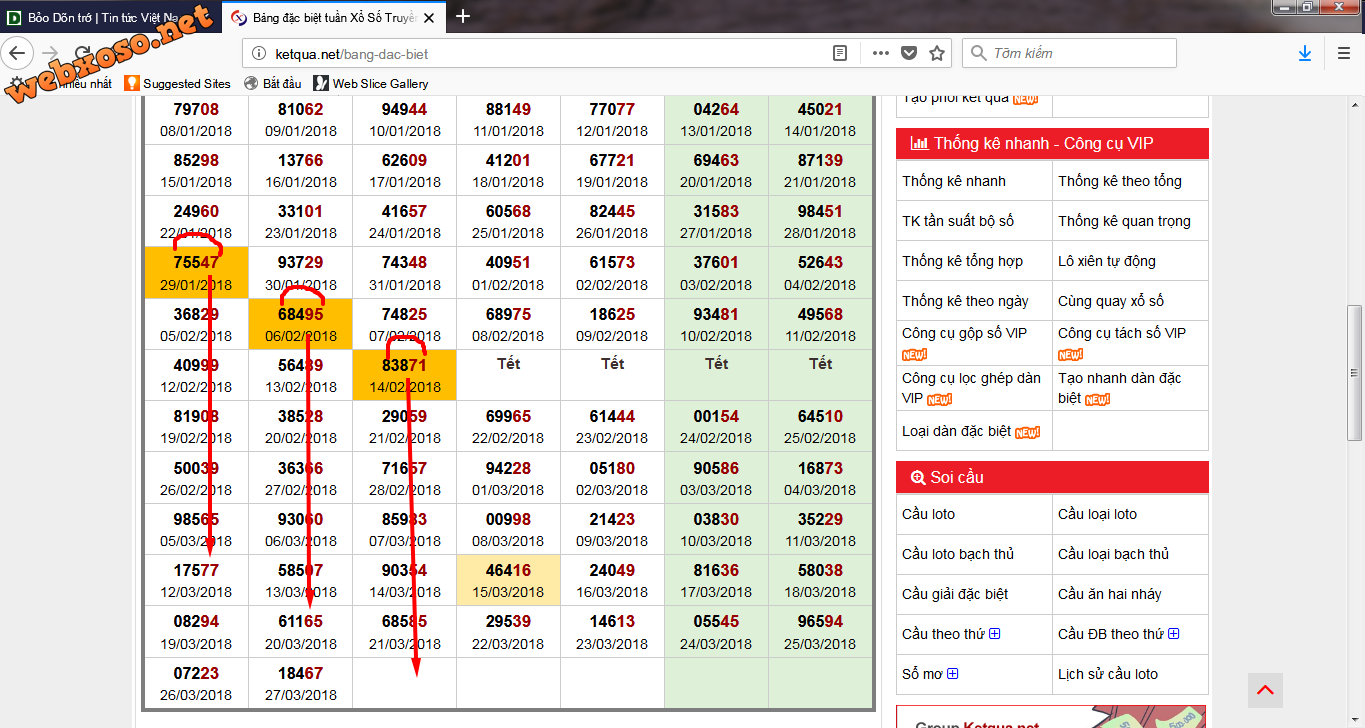1365x728 pixels.
Task: Click the cell 18467 dated 27/03/2018
Action: [300, 683]
